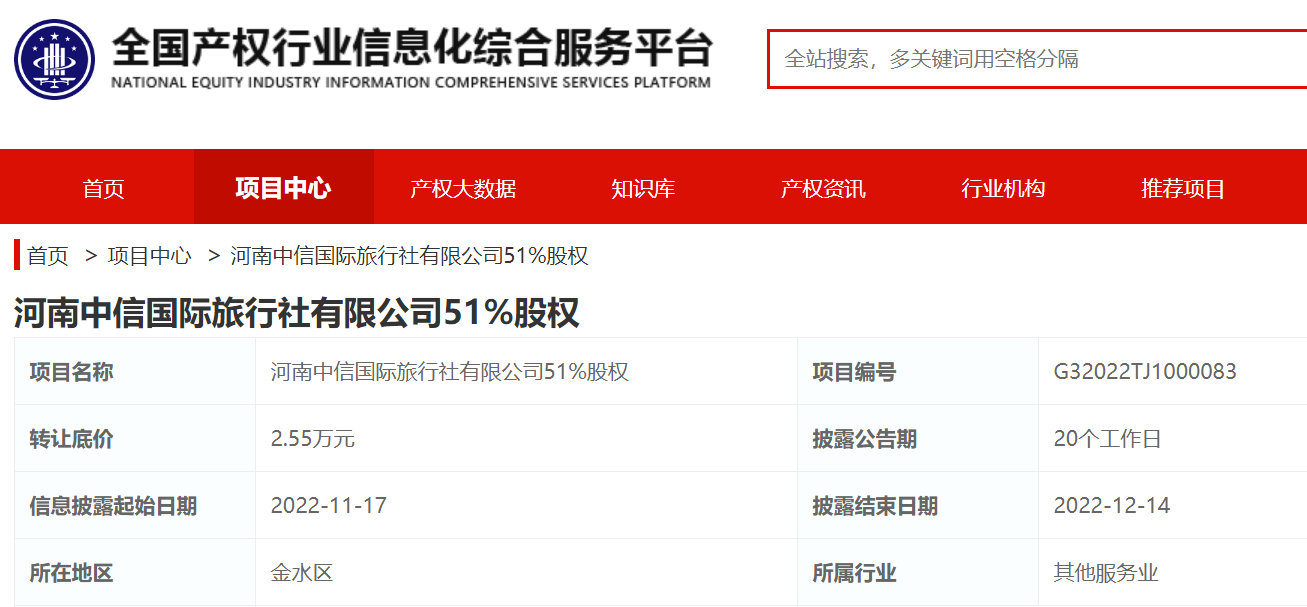The width and height of the screenshot is (1307, 607).
Task: Select the 信息披露起始日期 label cell
Action: tap(135, 505)
